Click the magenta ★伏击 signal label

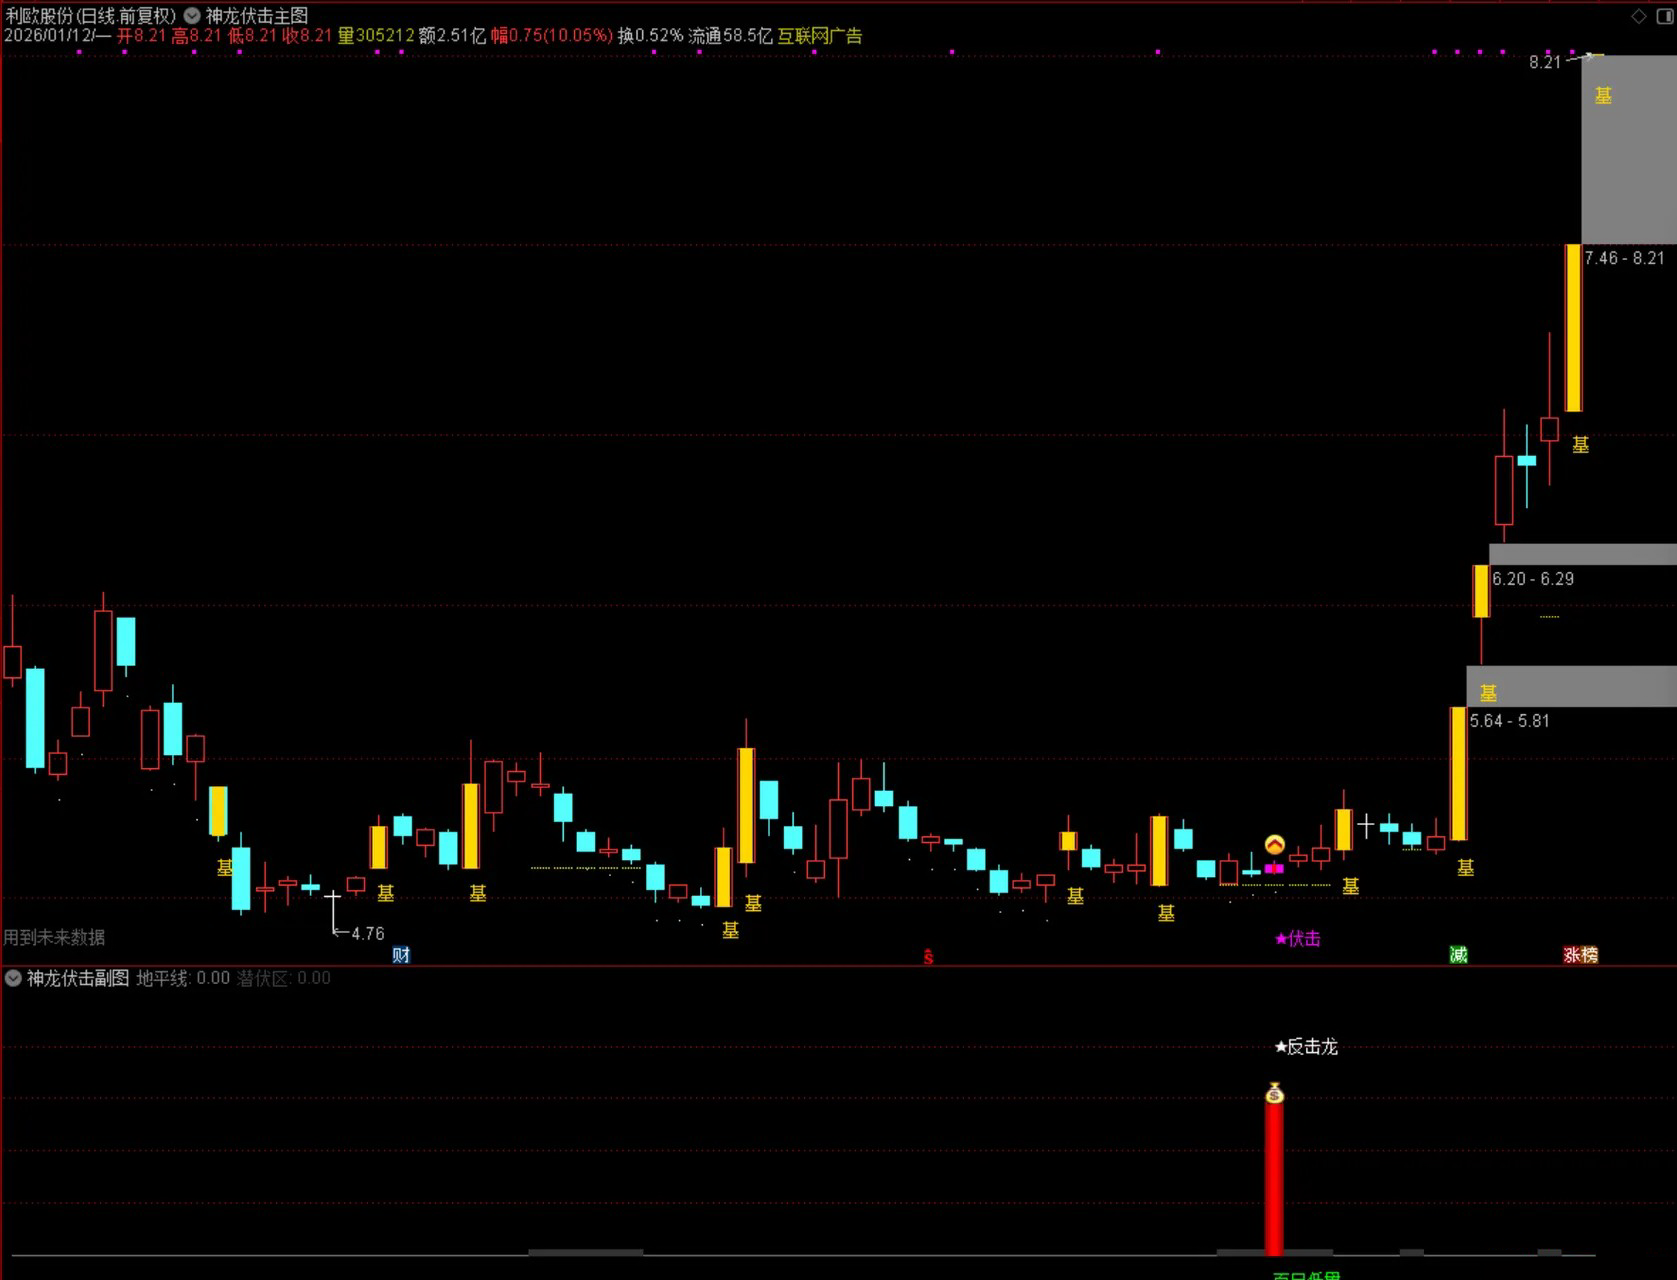[x=1298, y=938]
